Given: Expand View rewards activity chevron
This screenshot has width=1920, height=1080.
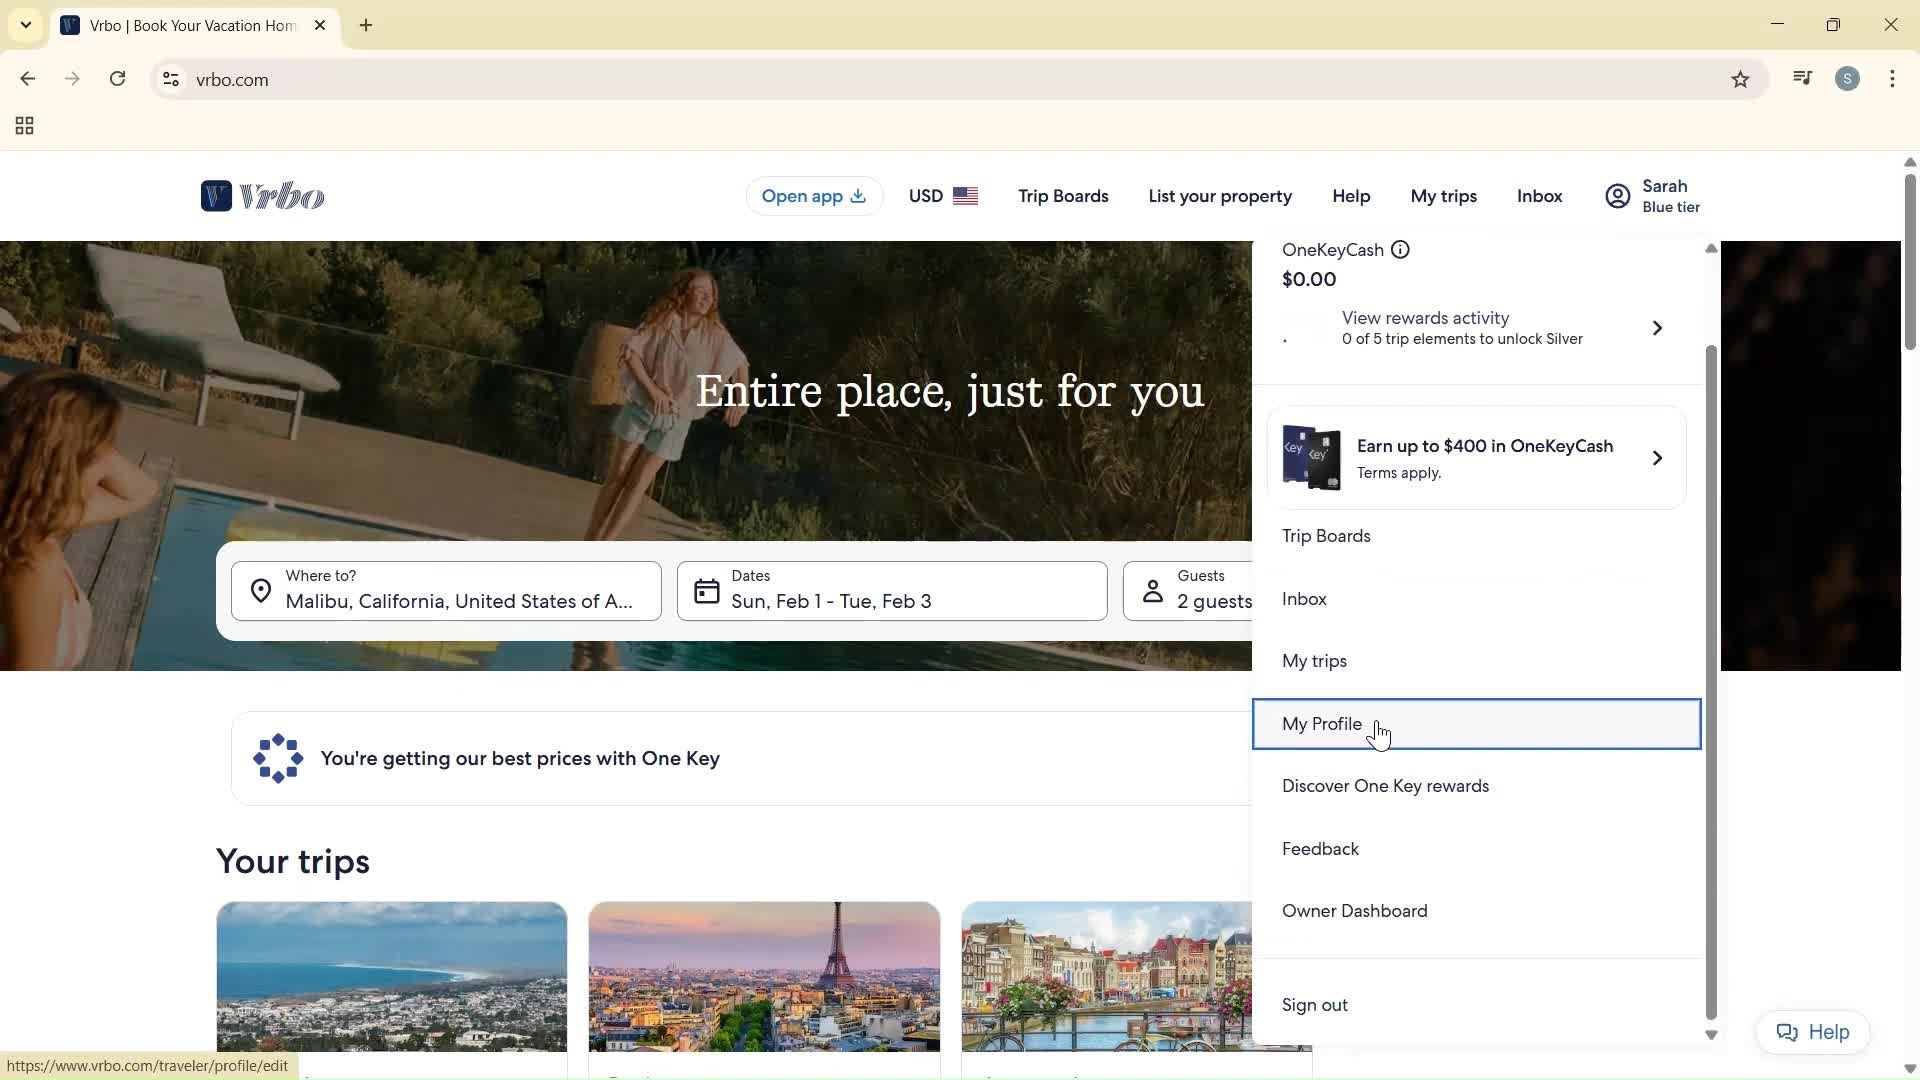Looking at the screenshot, I should tap(1657, 328).
